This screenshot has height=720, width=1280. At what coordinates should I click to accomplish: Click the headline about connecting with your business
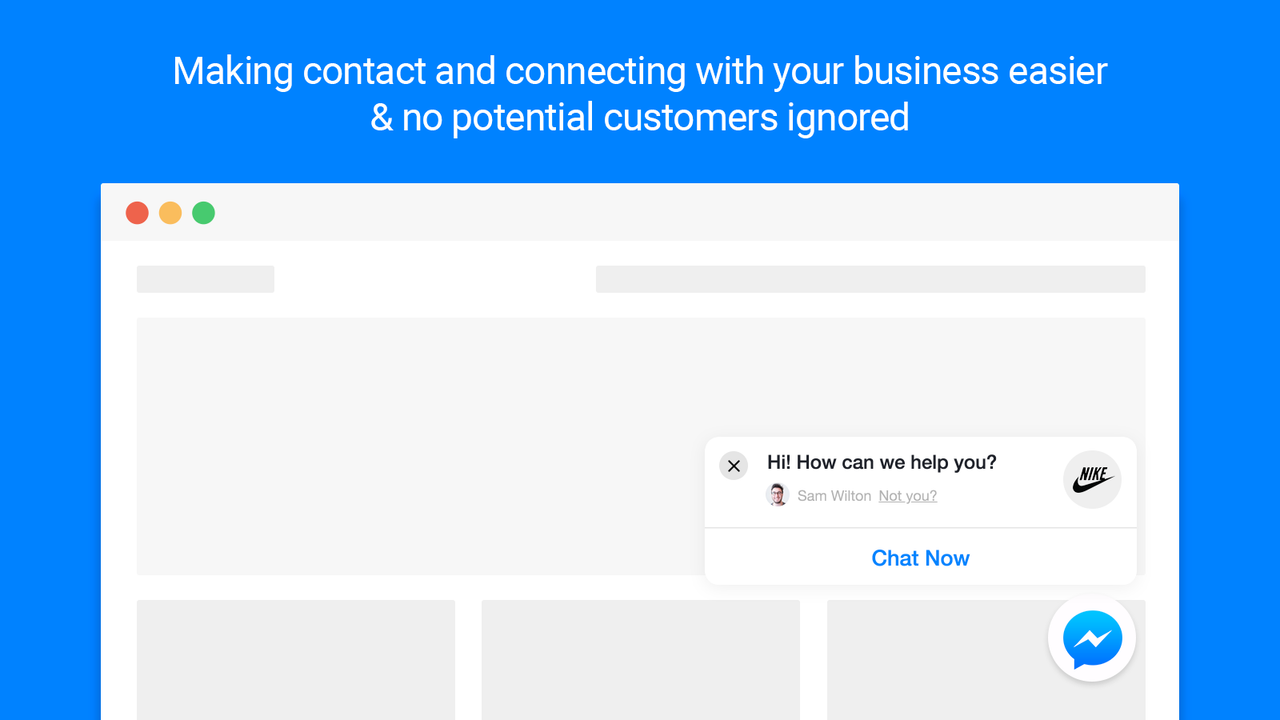(x=640, y=94)
